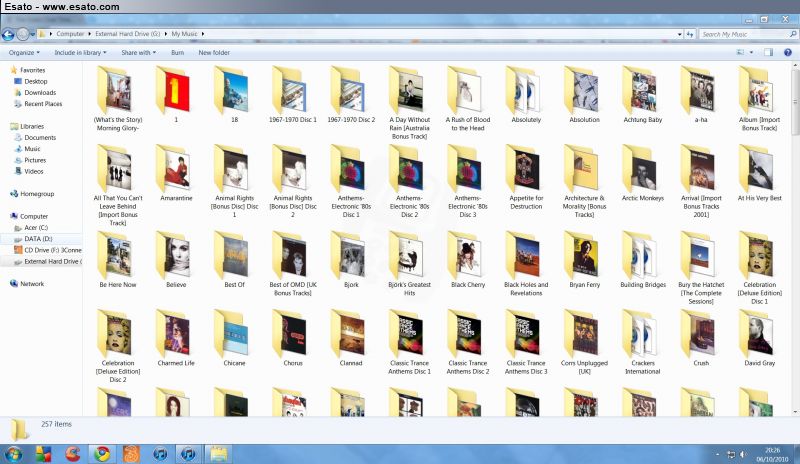Open the Organize dropdown menu

(x=24, y=53)
